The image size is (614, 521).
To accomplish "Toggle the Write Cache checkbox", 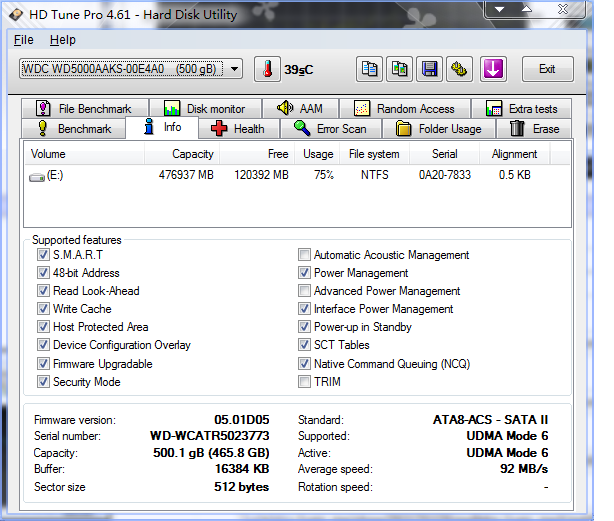I will click(43, 309).
